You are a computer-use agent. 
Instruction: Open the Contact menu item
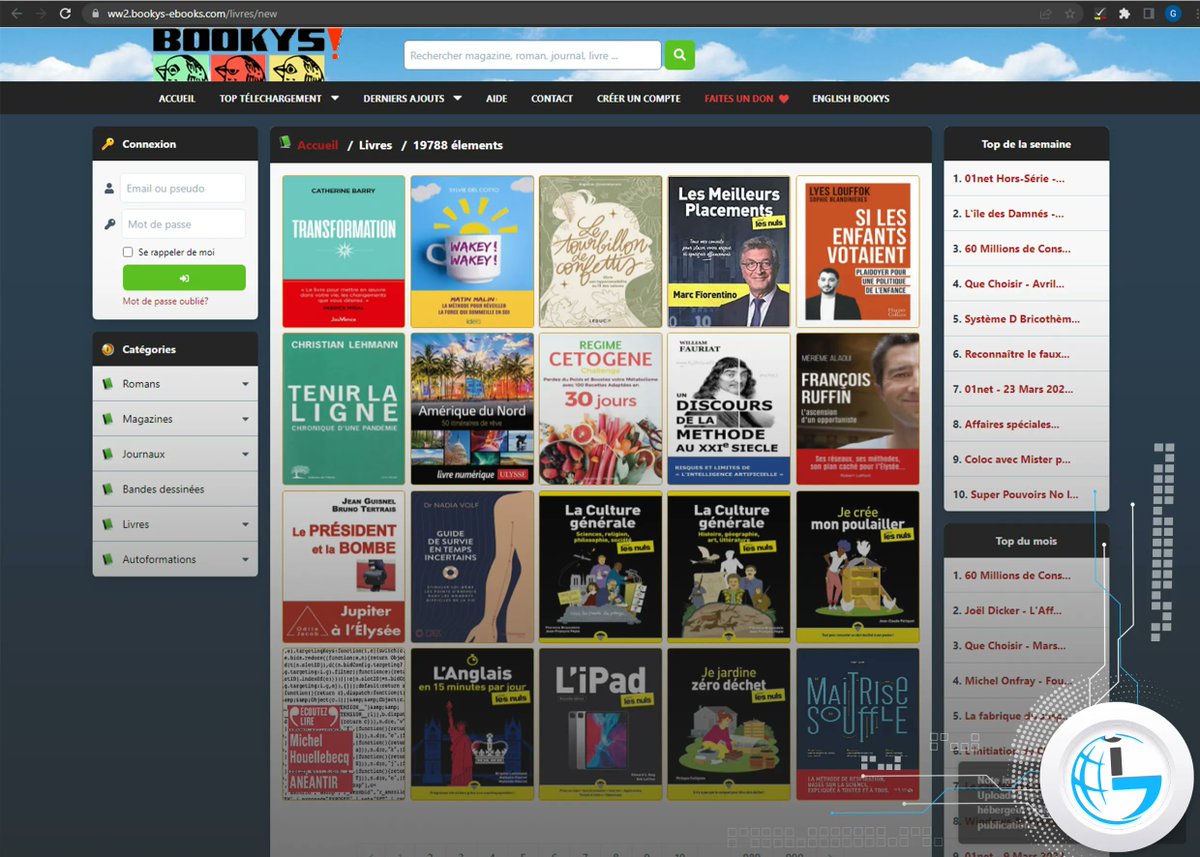[x=552, y=98]
